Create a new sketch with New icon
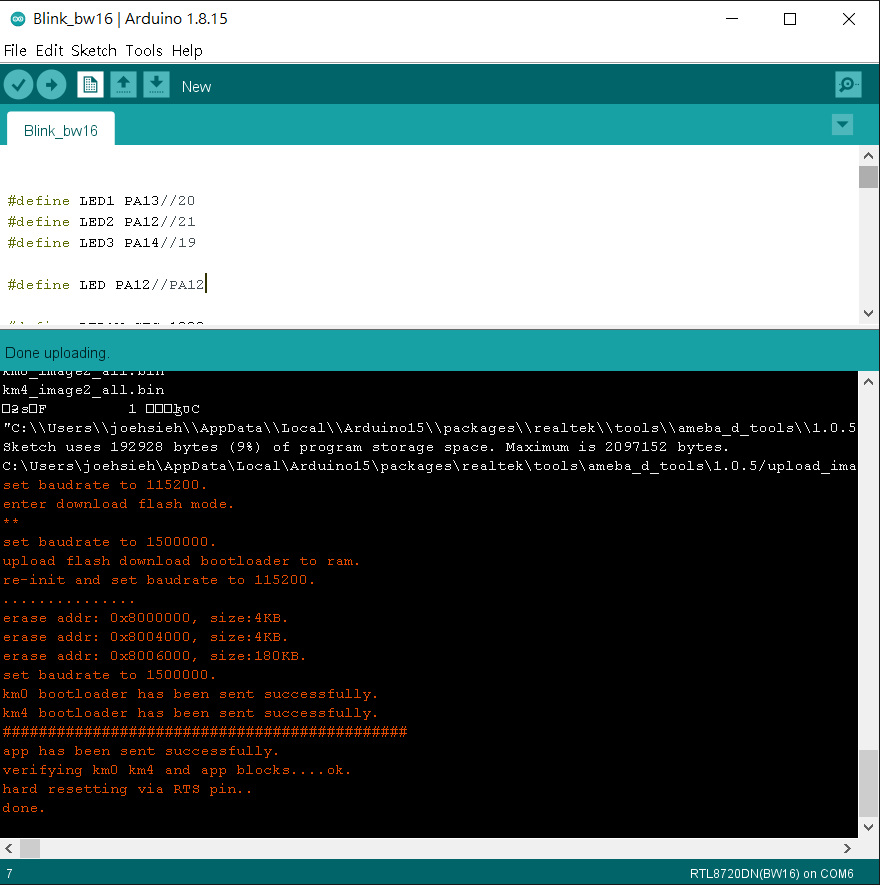 click(x=90, y=85)
